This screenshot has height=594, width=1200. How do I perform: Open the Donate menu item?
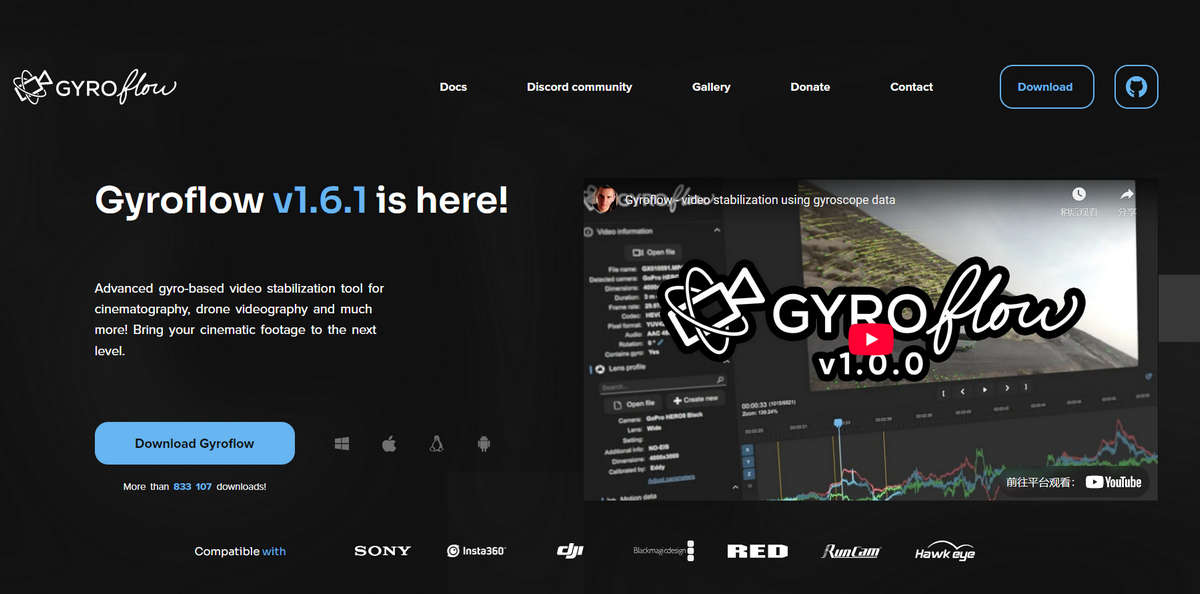coord(810,87)
